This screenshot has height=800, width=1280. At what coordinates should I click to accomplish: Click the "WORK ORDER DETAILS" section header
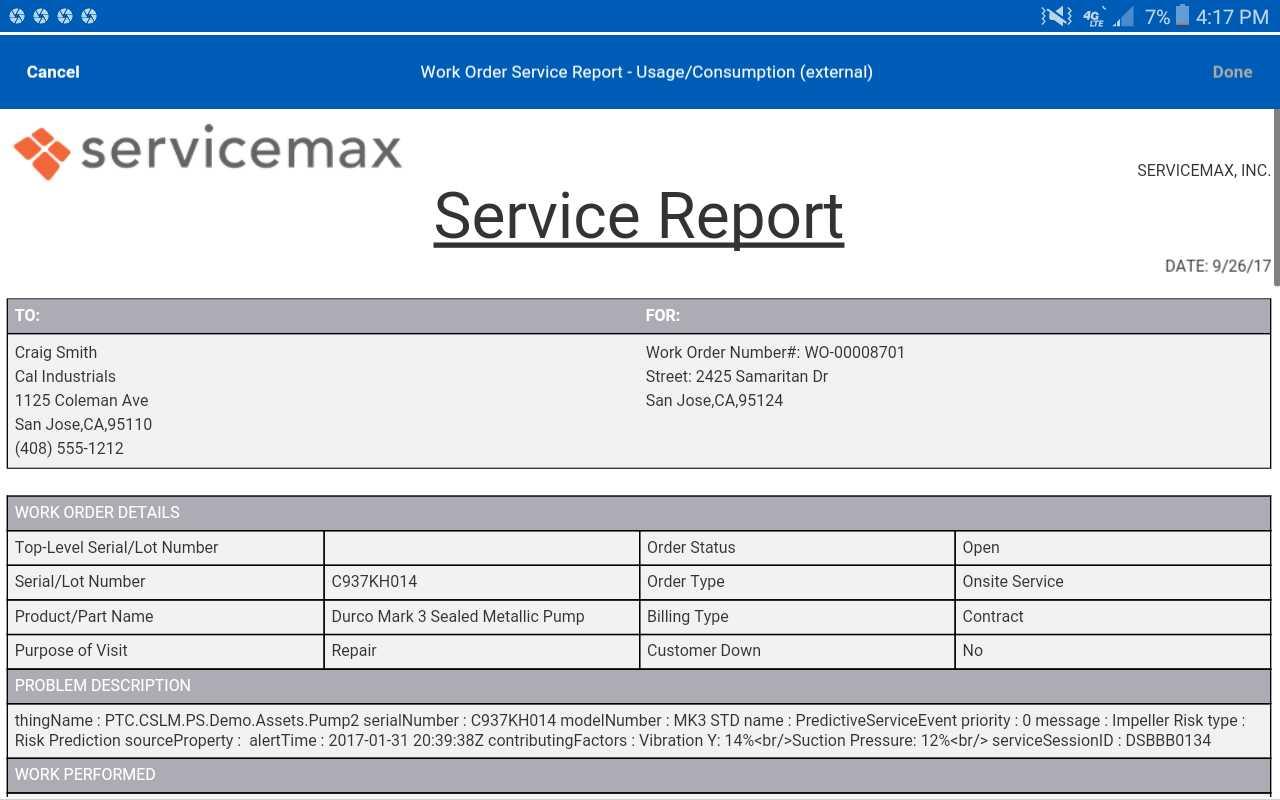point(639,513)
